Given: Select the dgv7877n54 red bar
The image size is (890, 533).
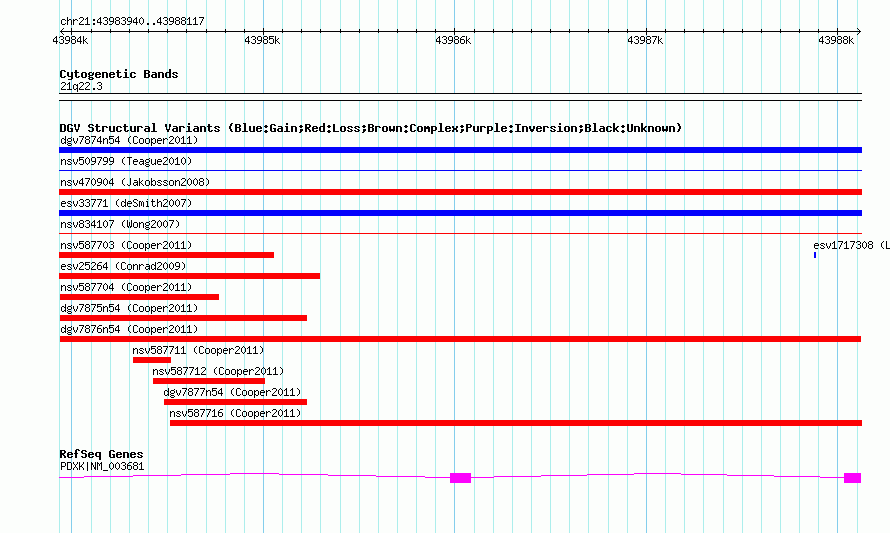Looking at the screenshot, I should point(236,402).
